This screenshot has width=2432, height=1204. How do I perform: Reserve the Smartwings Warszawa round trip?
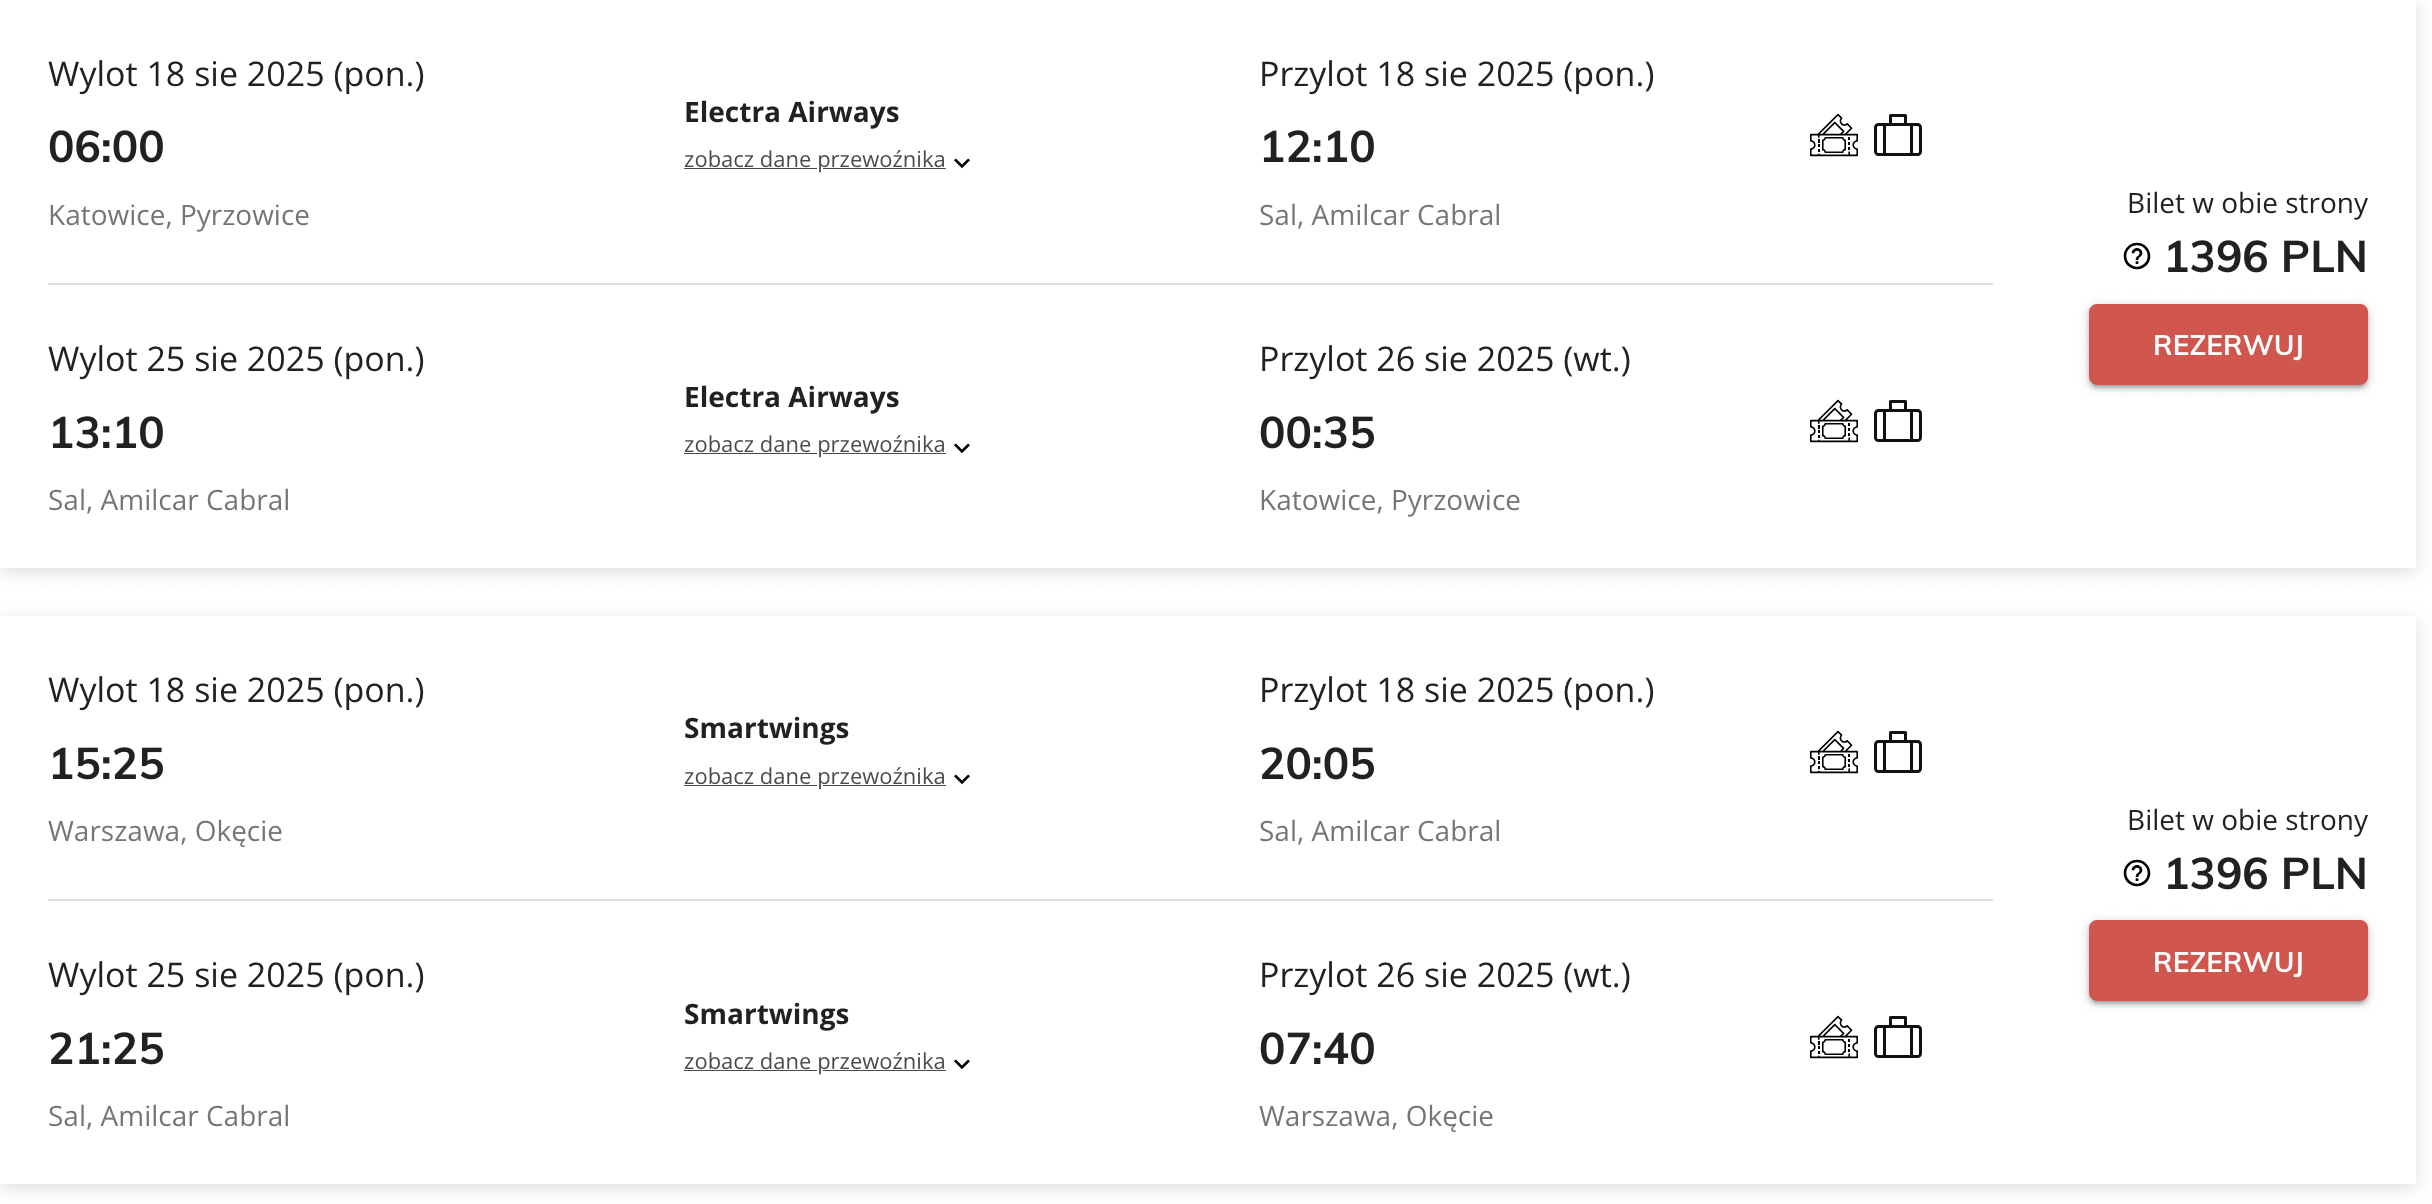[2227, 962]
